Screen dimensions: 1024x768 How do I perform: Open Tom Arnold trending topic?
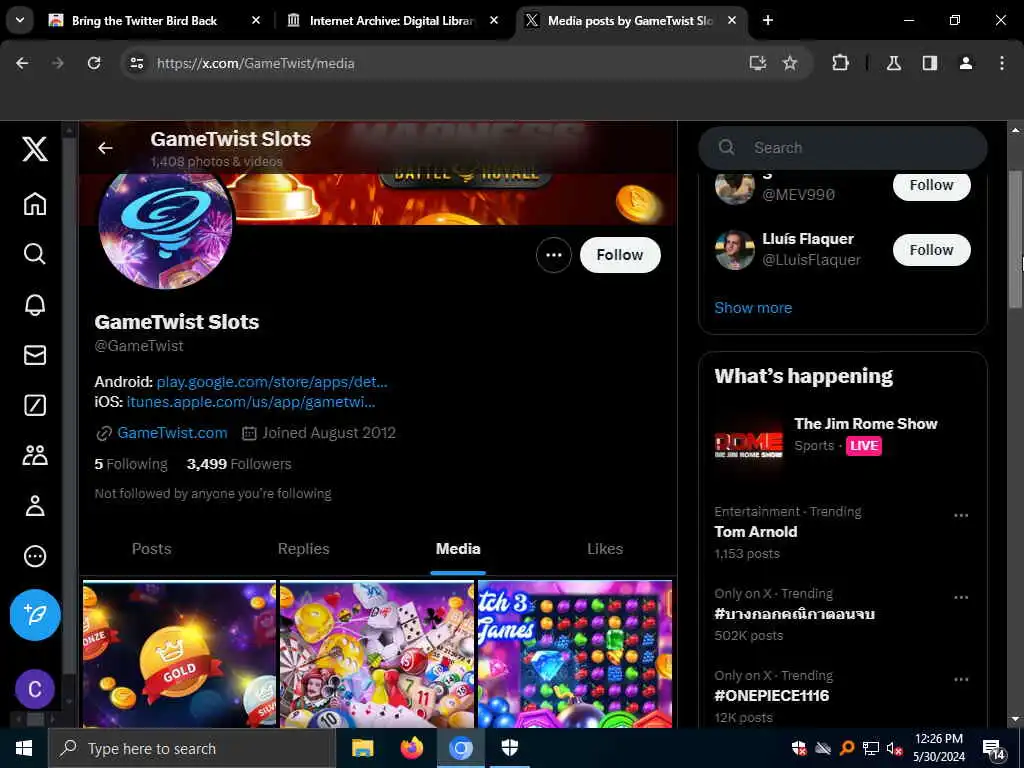[x=756, y=532]
